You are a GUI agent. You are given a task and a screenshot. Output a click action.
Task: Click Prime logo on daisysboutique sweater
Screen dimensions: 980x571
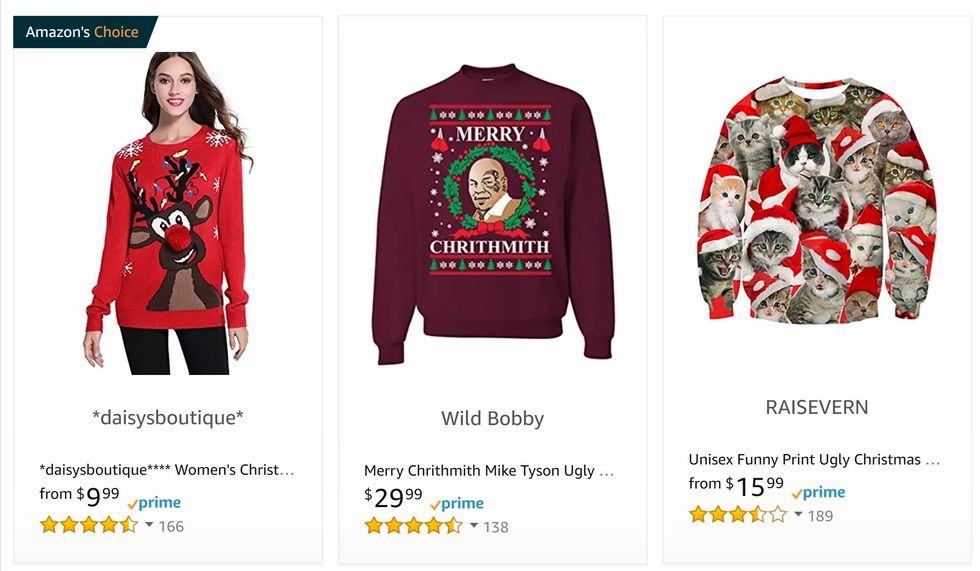coord(154,503)
